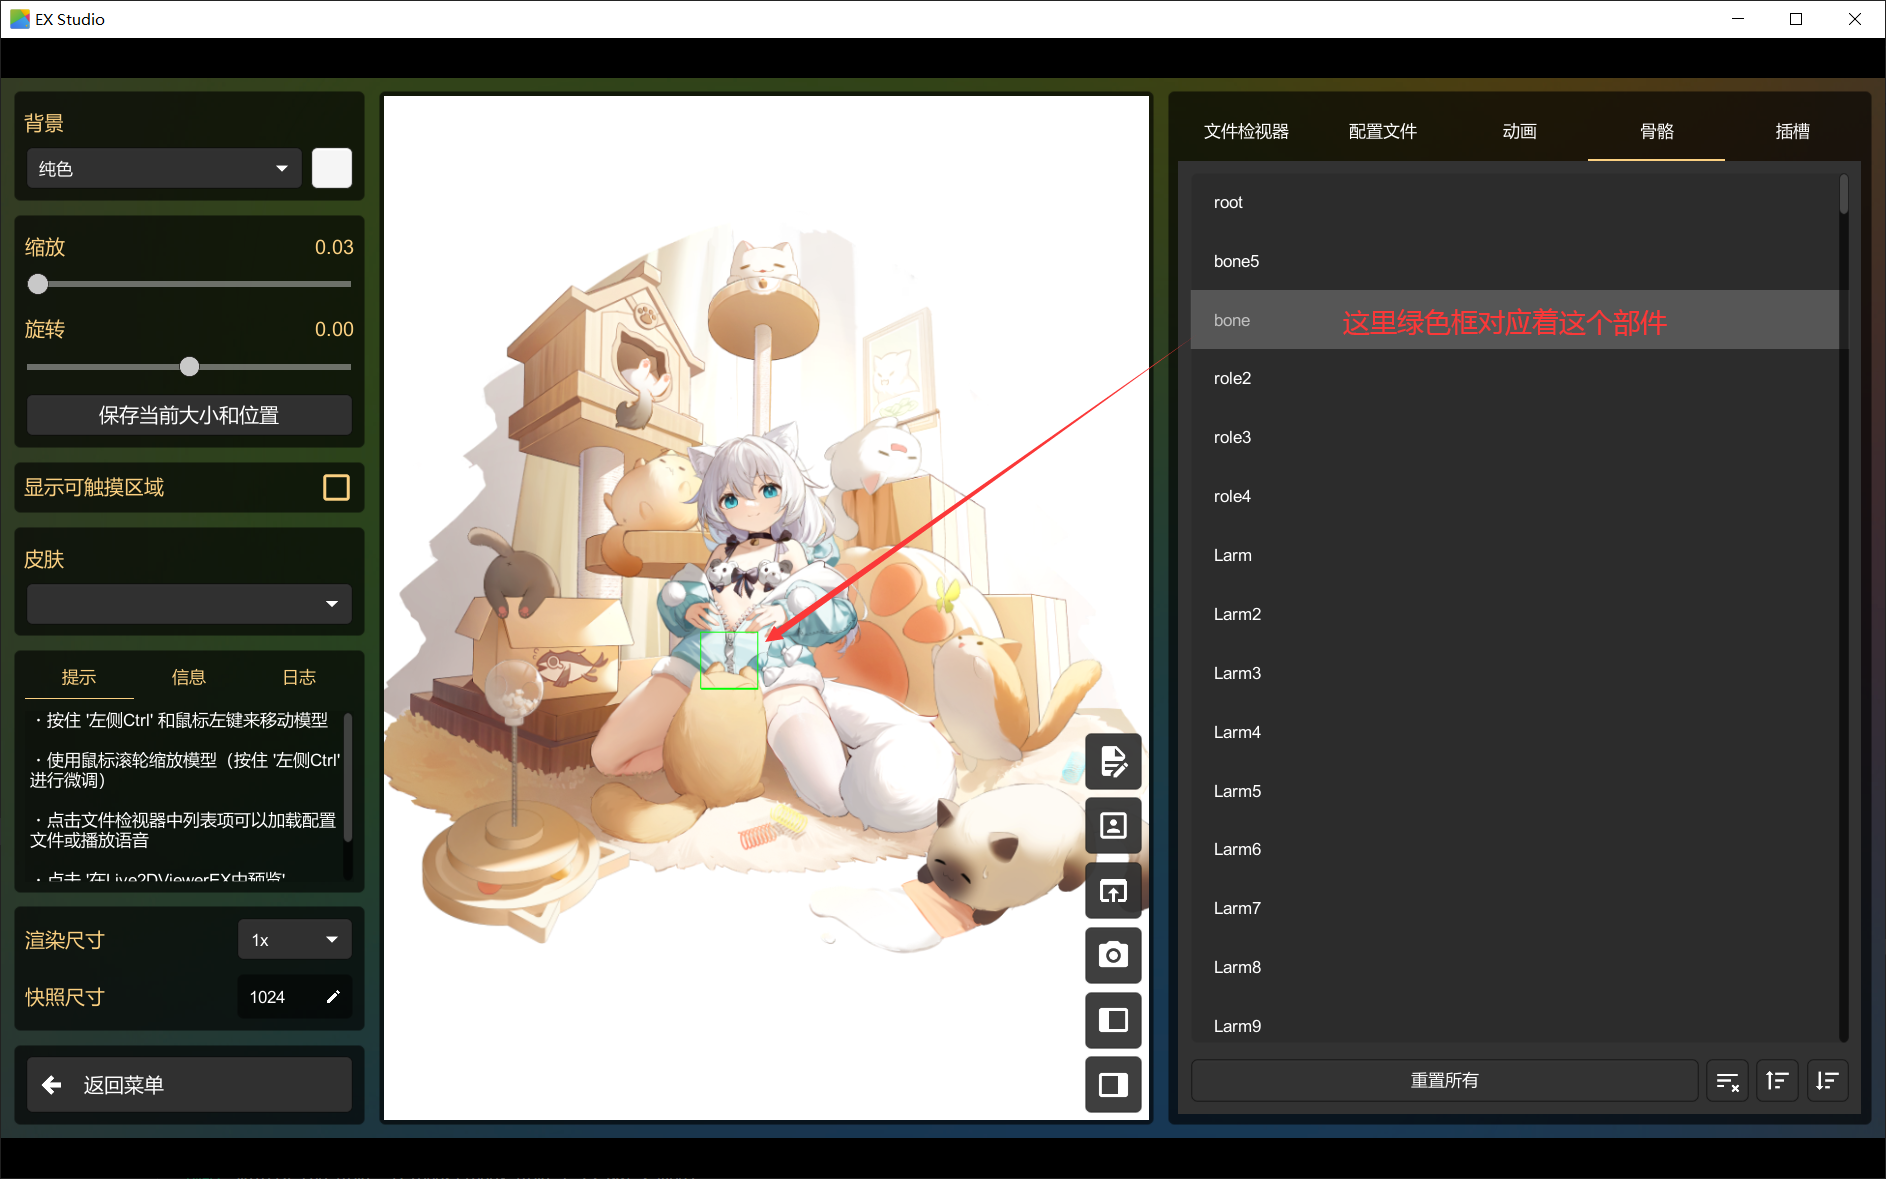Click the 旋转 slider handle
The image size is (1886, 1179).
point(189,366)
